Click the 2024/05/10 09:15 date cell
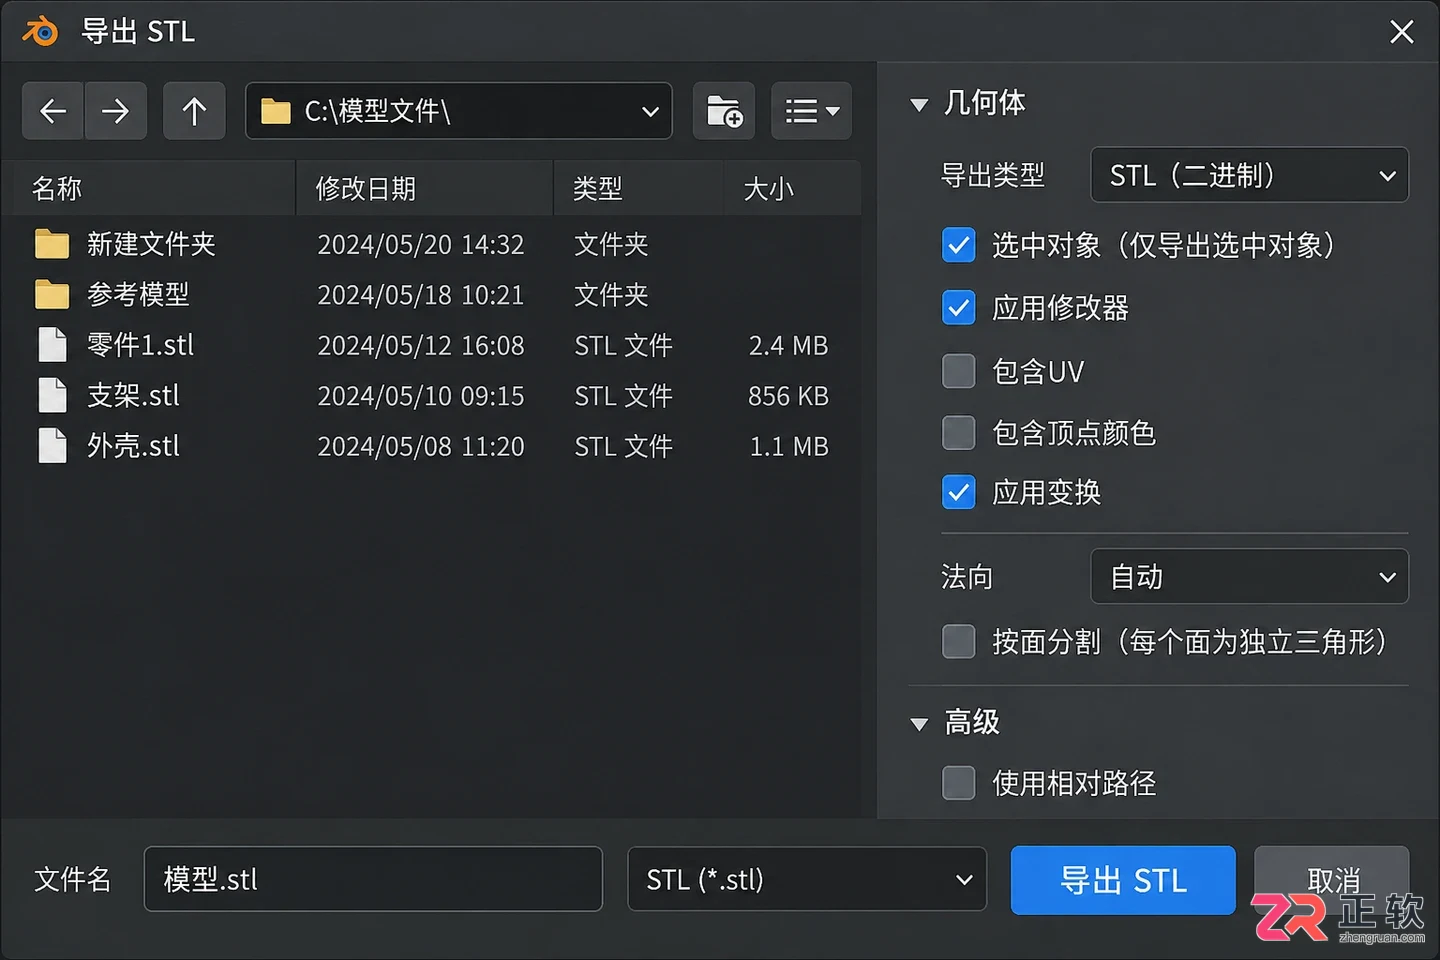Viewport: 1440px width, 960px height. [421, 396]
